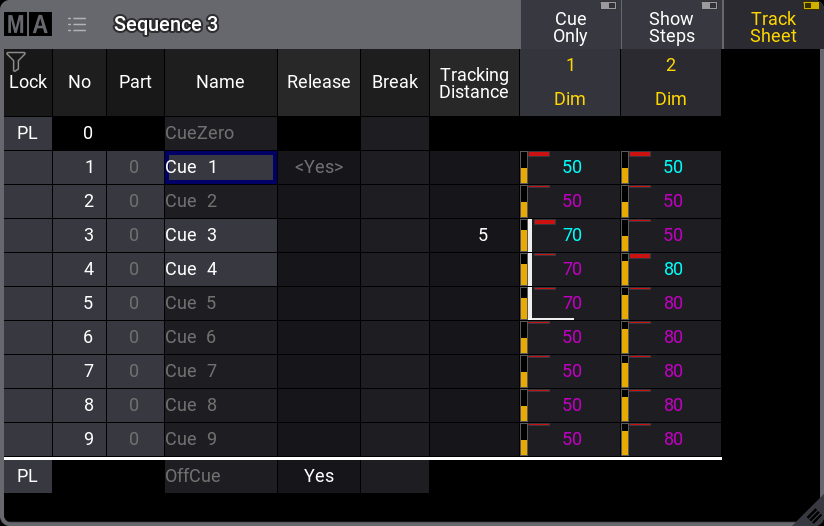Select the Cue 4 value 80 for fixture 2
The image size is (824, 526).
click(x=672, y=269)
